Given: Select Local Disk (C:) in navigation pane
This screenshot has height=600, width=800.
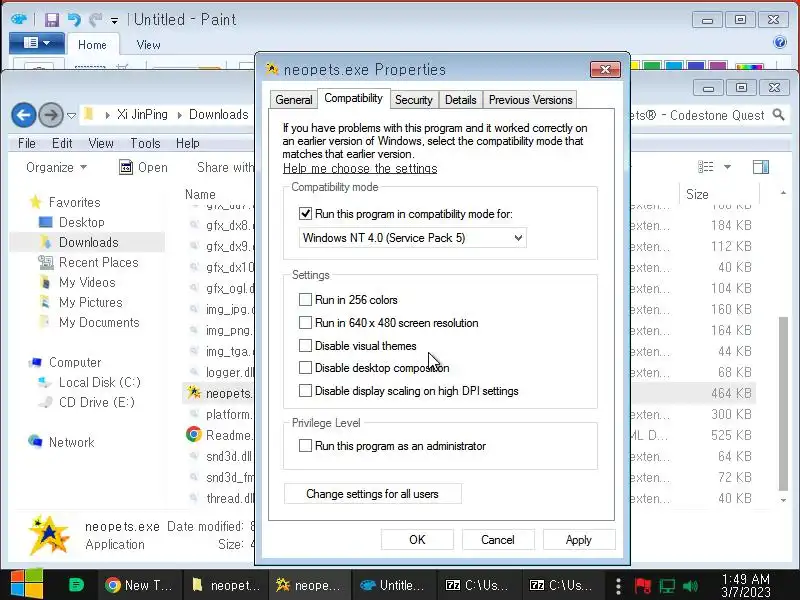Looking at the screenshot, I should (99, 382).
